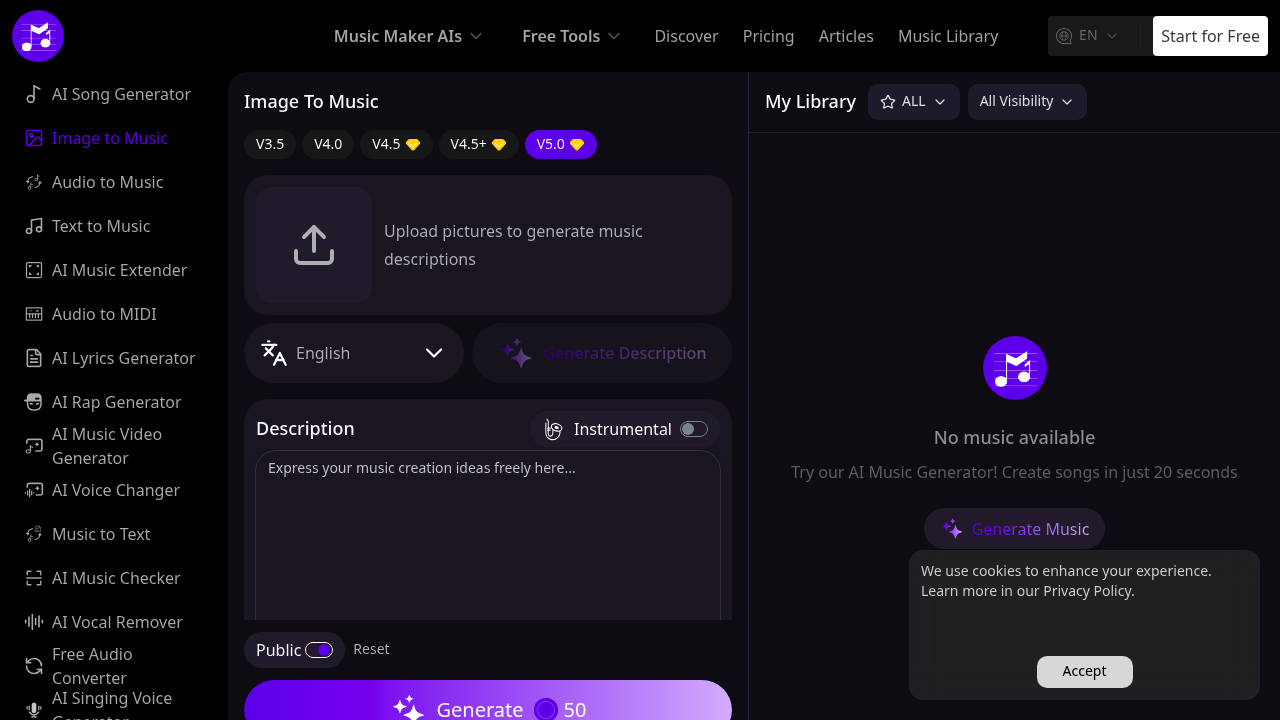This screenshot has width=1280, height=720.
Task: Reset the description form
Action: point(371,649)
